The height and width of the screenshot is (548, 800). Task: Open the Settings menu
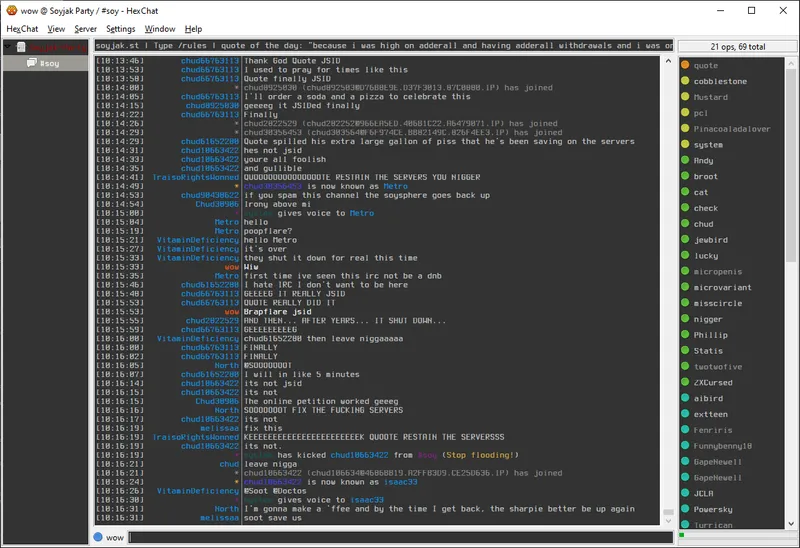pyautogui.click(x=120, y=29)
